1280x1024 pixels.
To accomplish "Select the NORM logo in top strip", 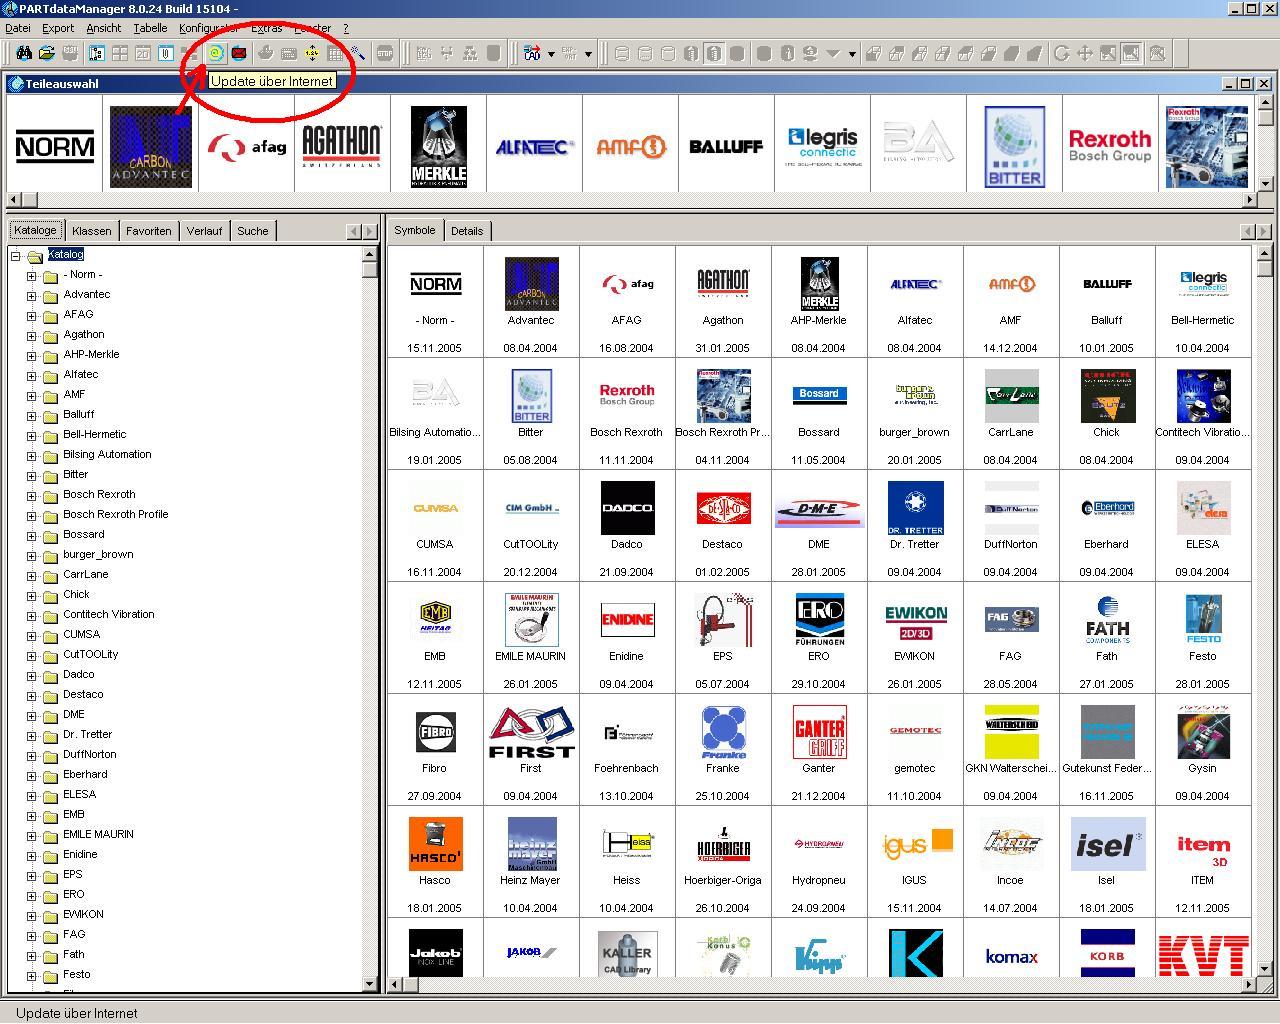I will click(55, 145).
